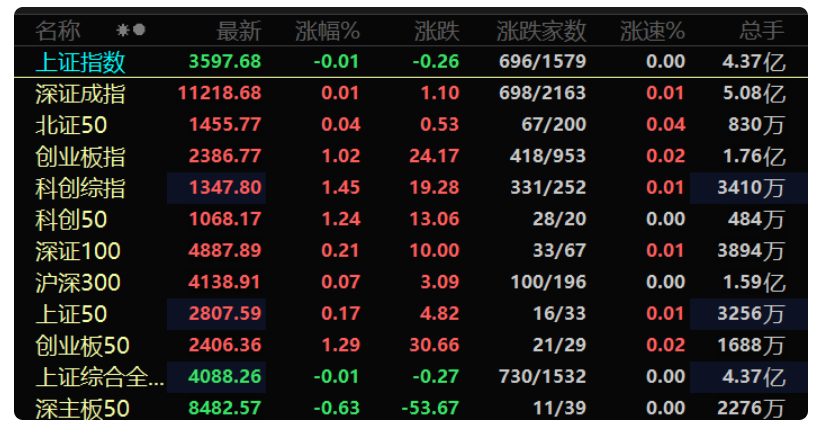
Task: Open the 深证成指 index
Action: click(80, 94)
